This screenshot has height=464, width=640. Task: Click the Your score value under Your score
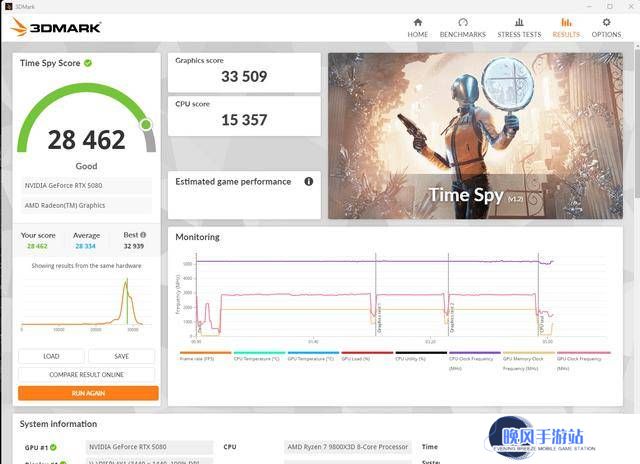click(37, 246)
